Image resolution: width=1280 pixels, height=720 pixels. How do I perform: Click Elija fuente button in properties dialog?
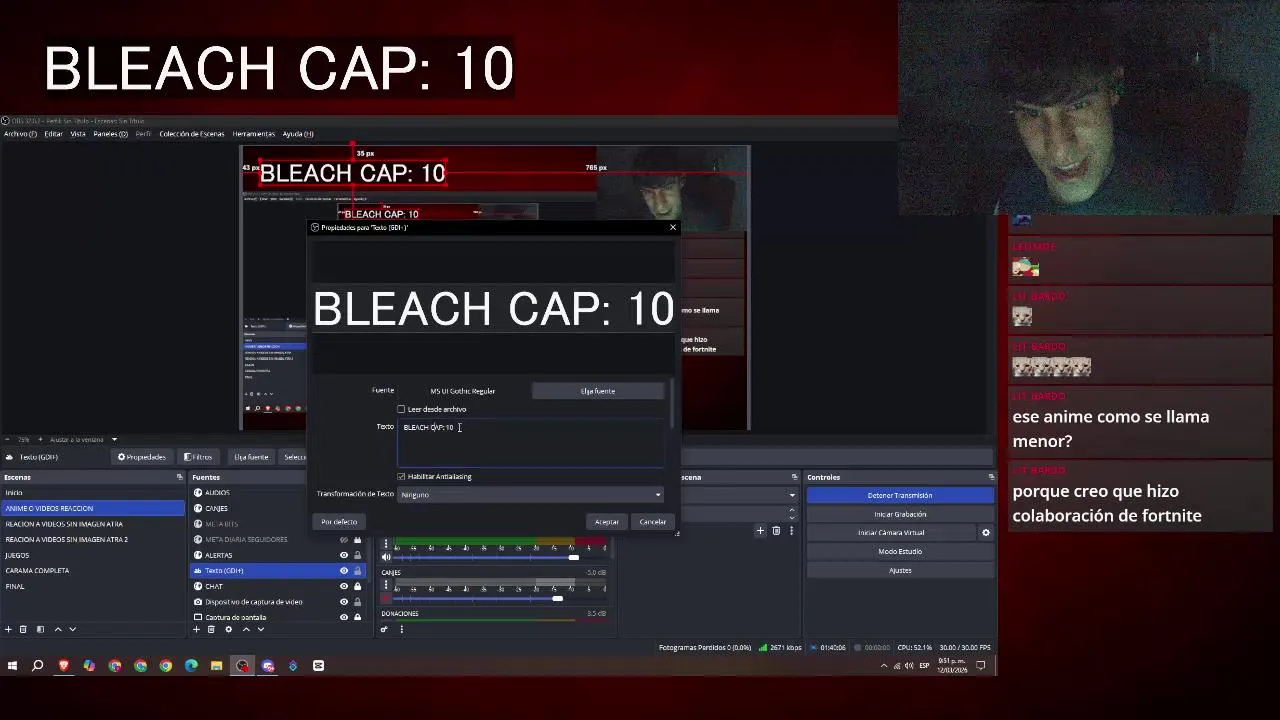(x=598, y=391)
